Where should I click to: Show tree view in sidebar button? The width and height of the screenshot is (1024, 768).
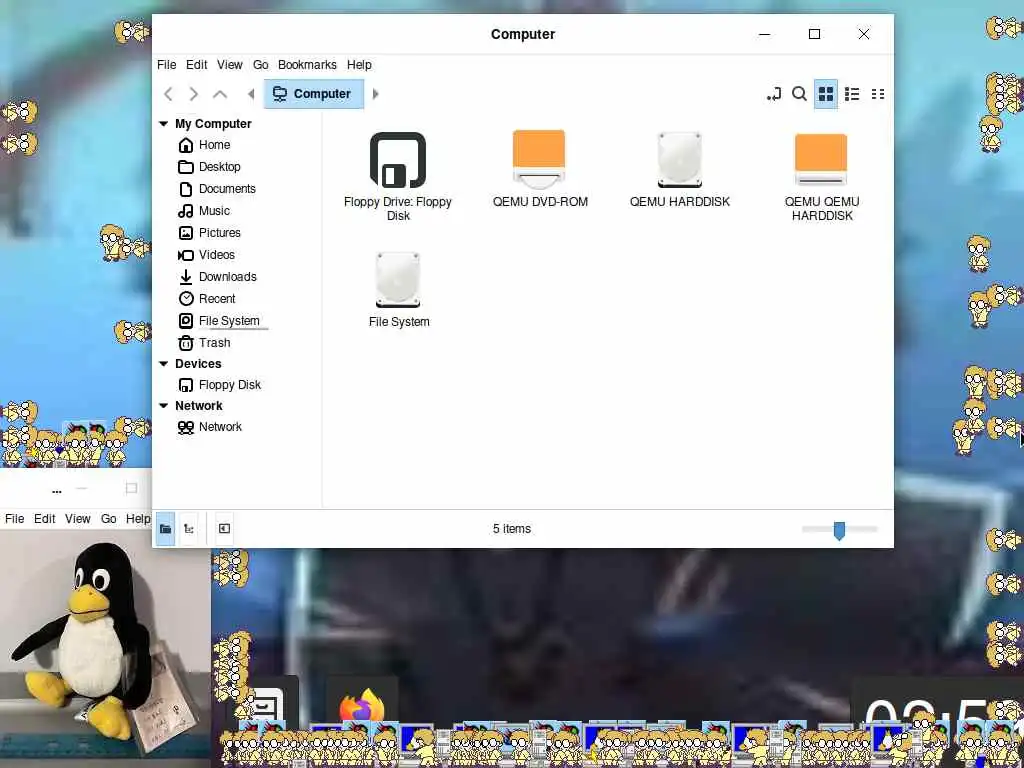tap(189, 529)
